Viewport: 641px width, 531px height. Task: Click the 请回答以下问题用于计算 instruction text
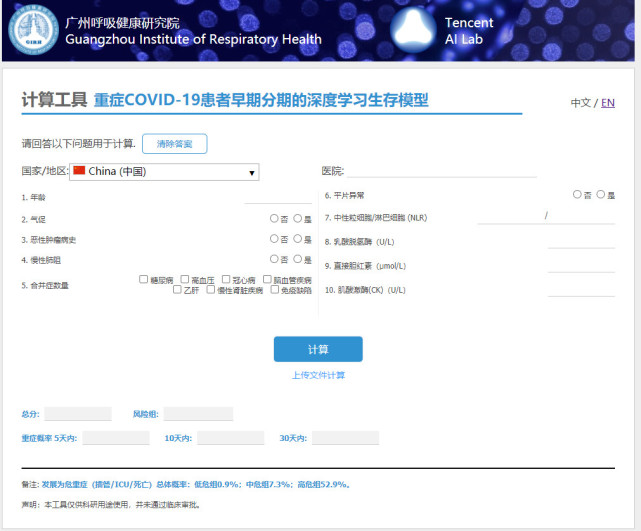pyautogui.click(x=78, y=143)
